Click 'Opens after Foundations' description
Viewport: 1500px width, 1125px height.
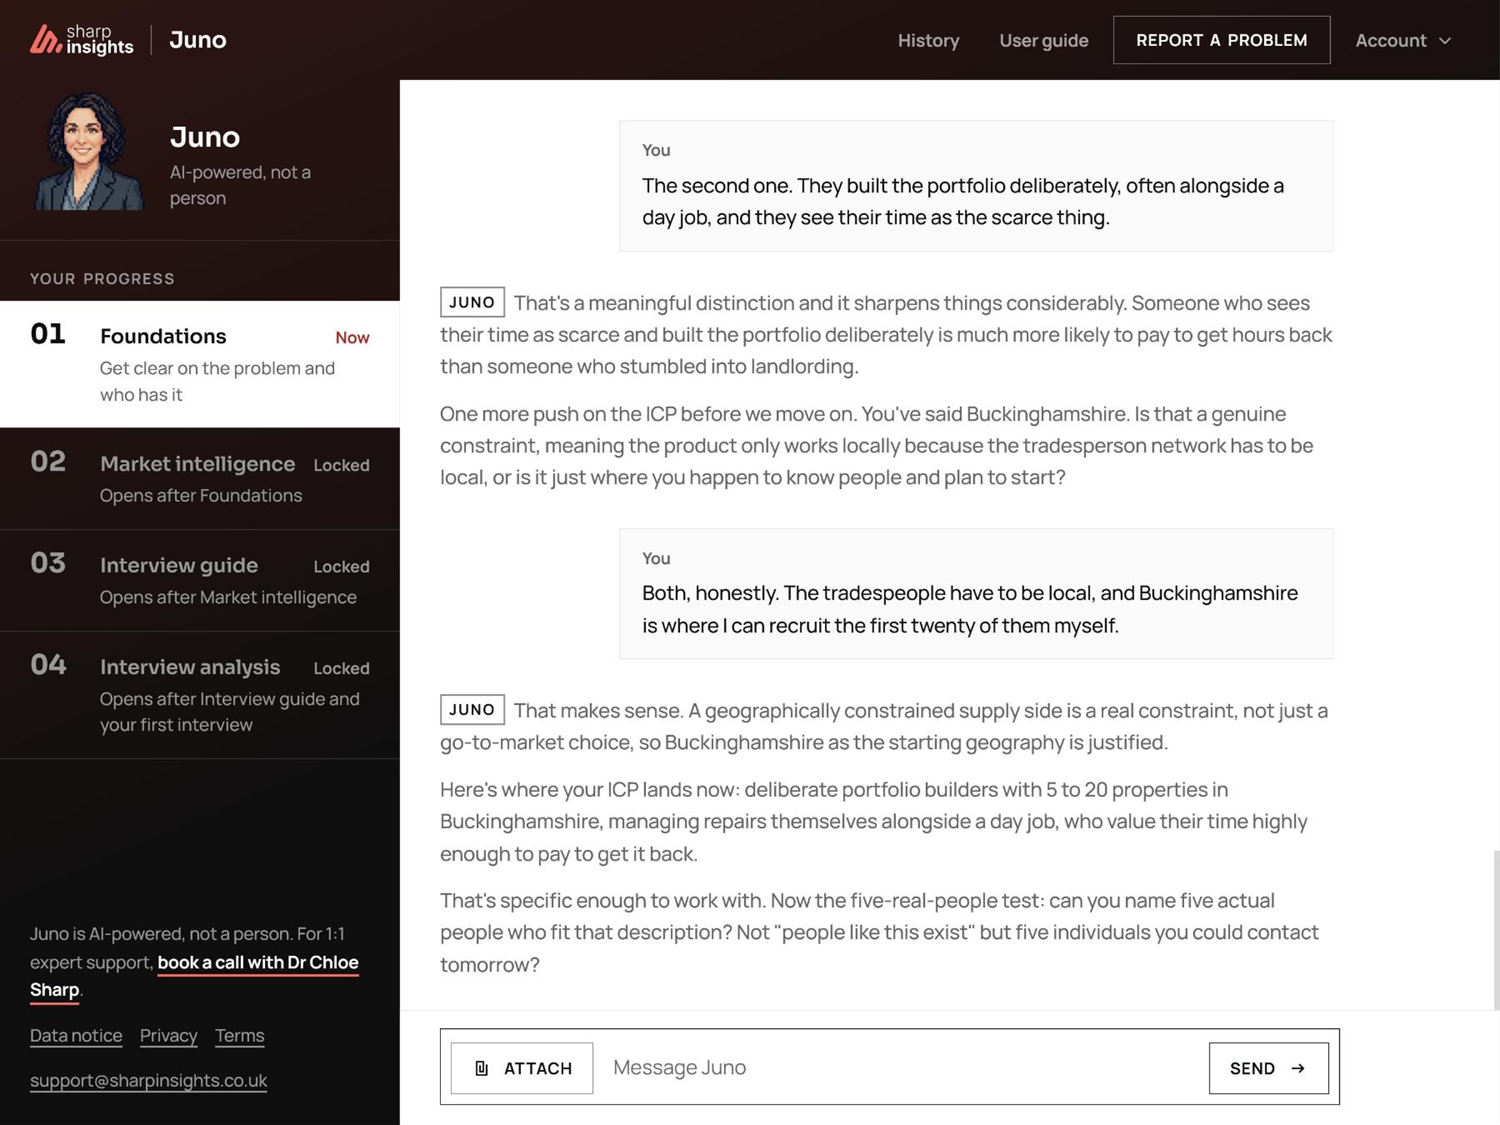click(201, 496)
